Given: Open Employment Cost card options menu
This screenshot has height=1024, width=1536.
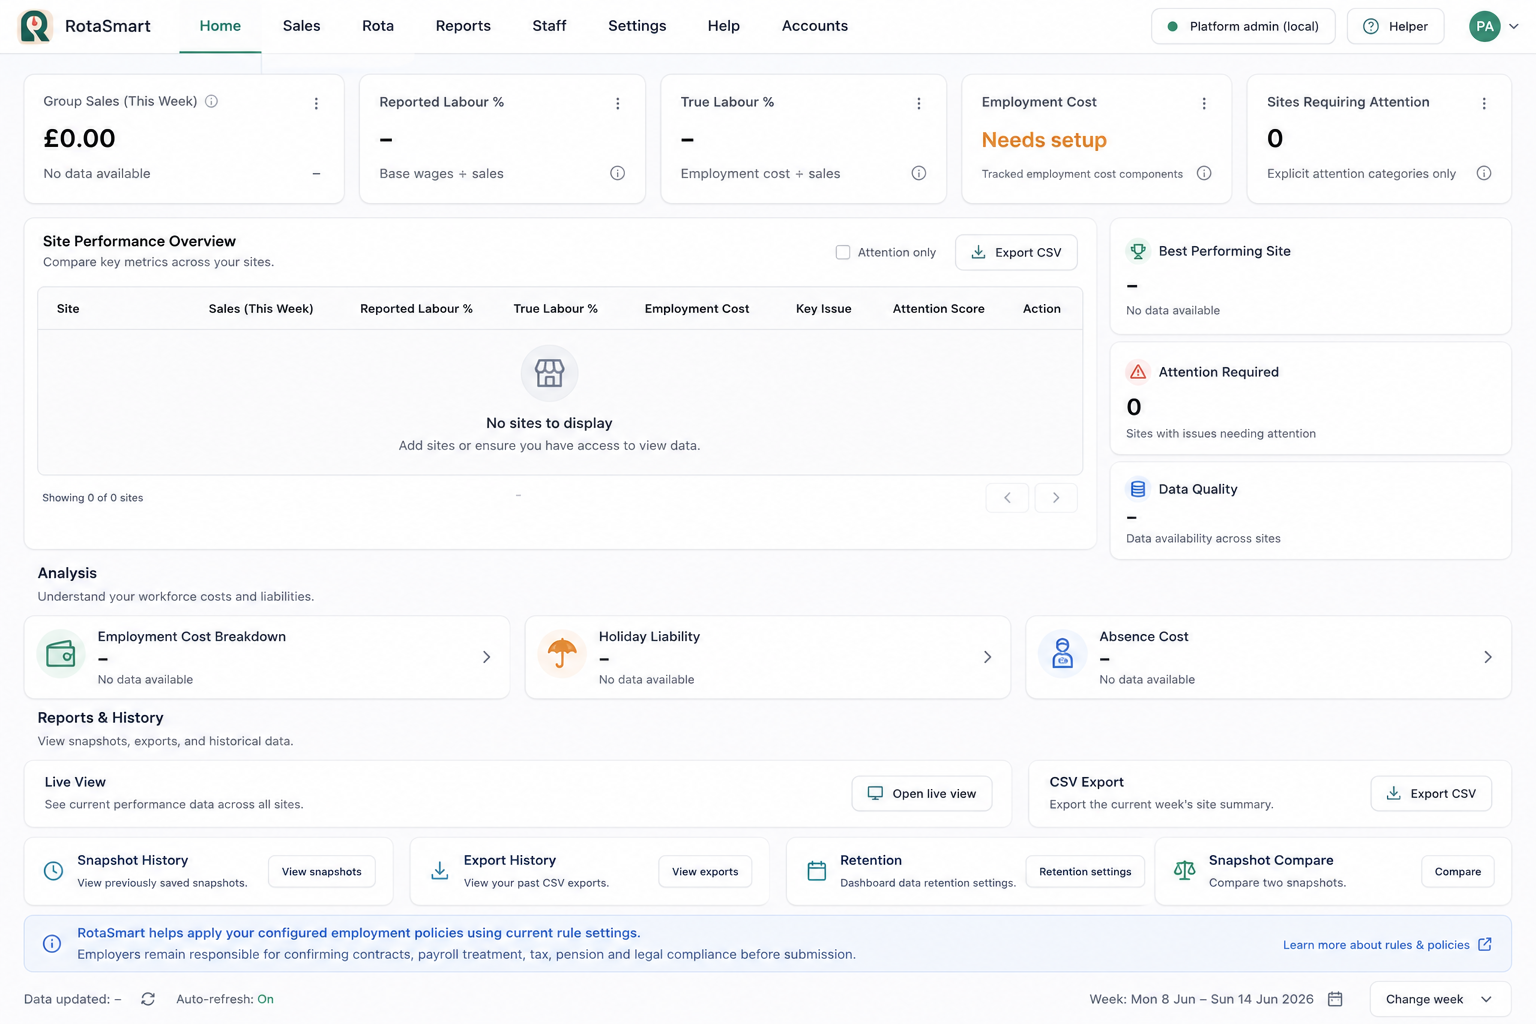Looking at the screenshot, I should [x=1203, y=103].
